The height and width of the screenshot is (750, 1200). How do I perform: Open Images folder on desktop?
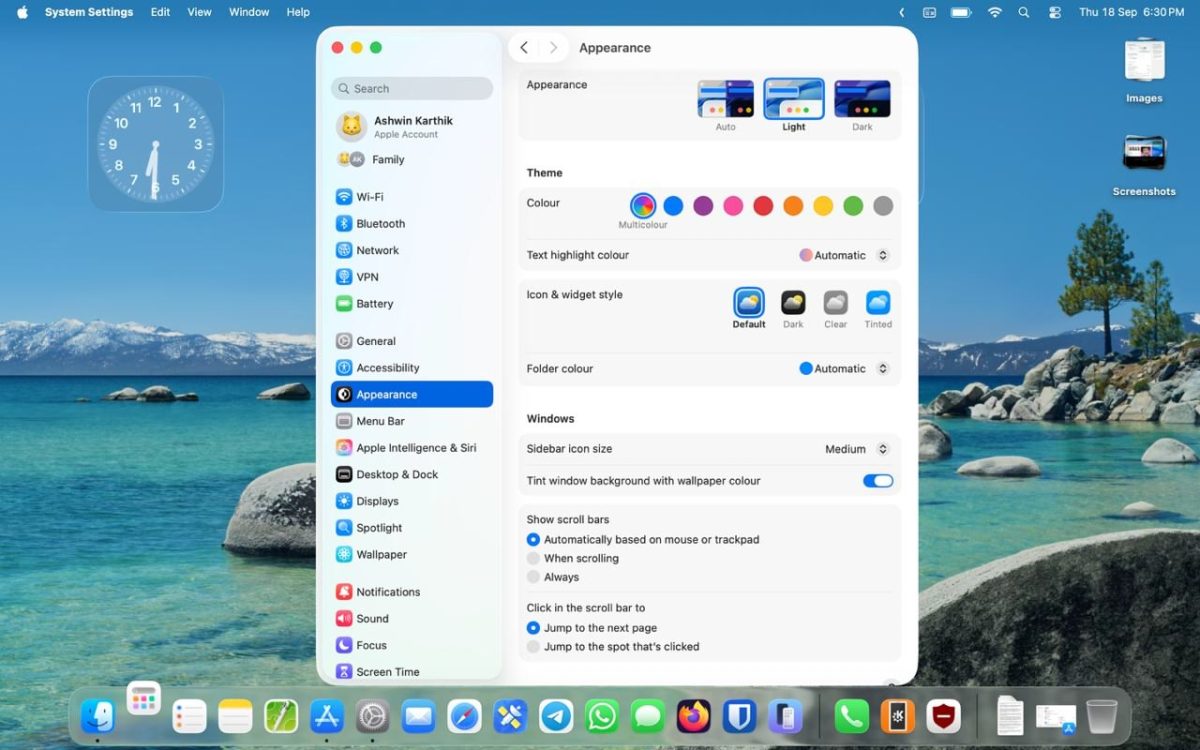click(x=1144, y=71)
